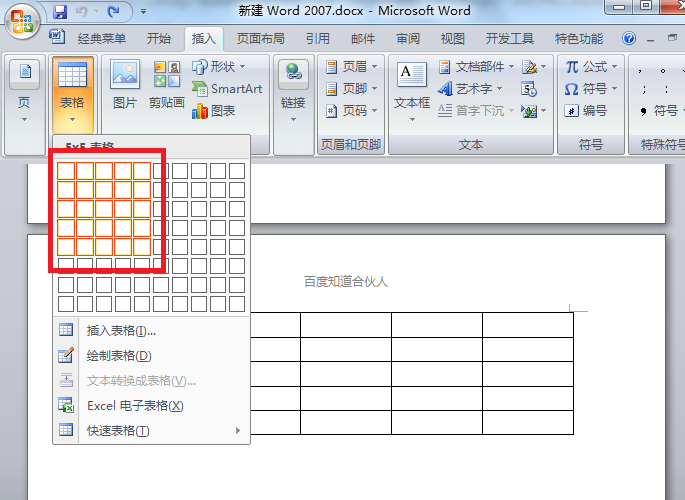The height and width of the screenshot is (500, 685).
Task: Switch to the 审阅 tab
Action: [x=408, y=39]
